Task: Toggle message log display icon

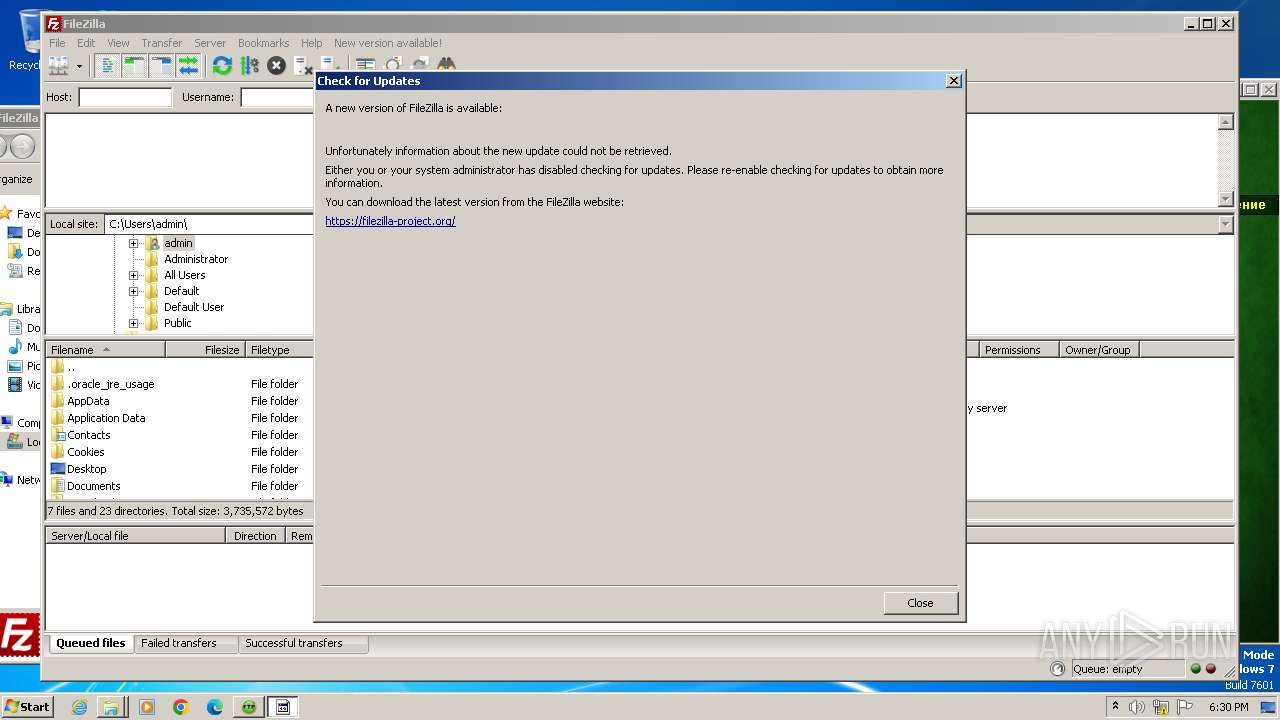Action: (107, 66)
